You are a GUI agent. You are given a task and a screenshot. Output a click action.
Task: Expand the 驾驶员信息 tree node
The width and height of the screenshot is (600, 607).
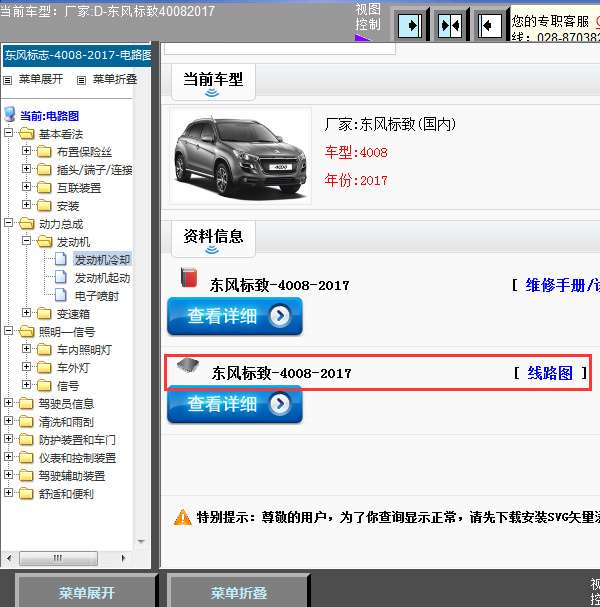pos(8,402)
